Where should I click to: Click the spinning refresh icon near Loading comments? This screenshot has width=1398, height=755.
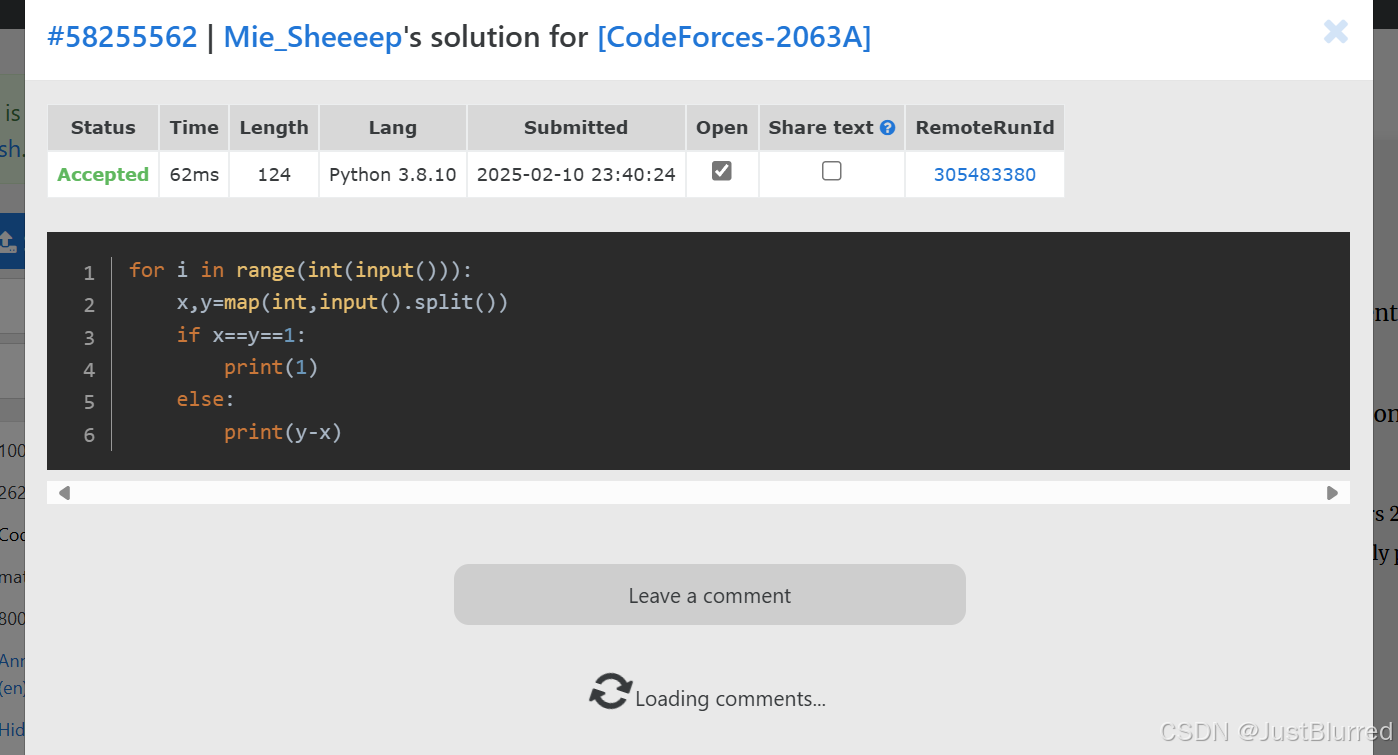[x=610, y=692]
